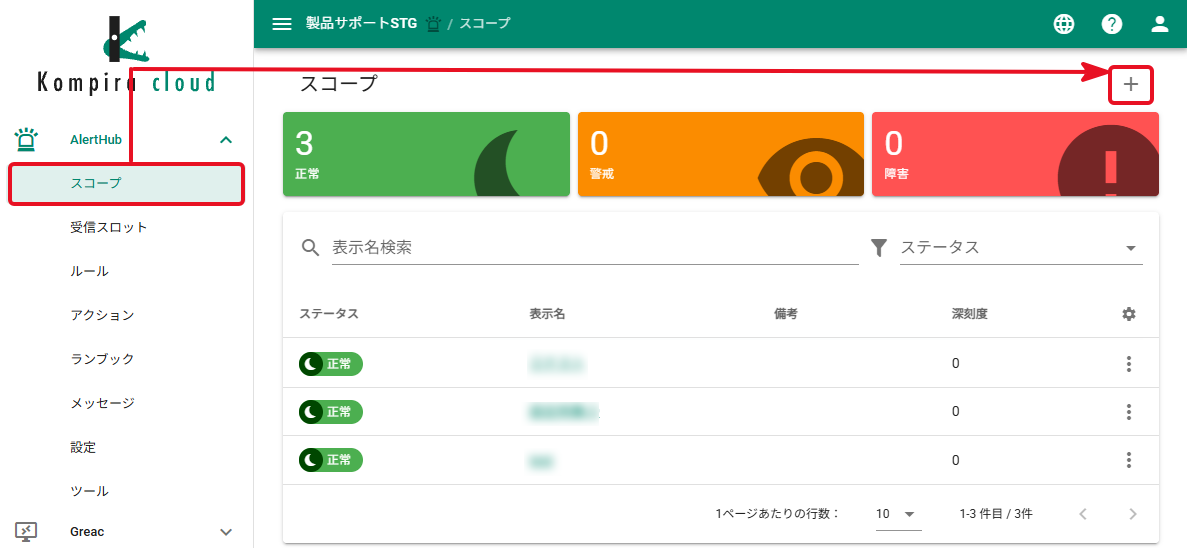Image resolution: width=1187 pixels, height=548 pixels.
Task: Click the orange 警戒 summary card
Action: point(721,154)
